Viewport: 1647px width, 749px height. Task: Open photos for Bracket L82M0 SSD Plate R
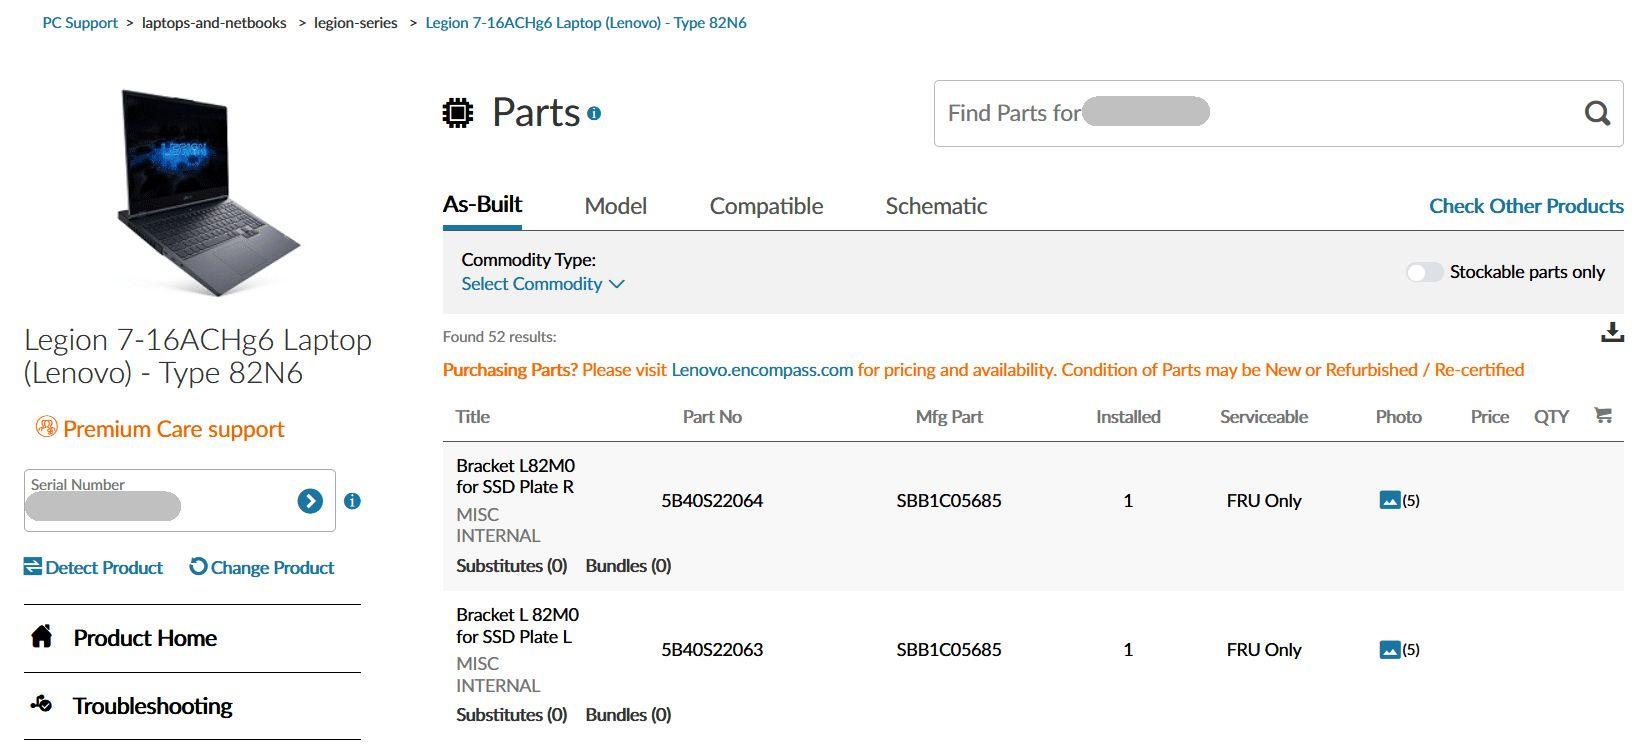tap(1398, 500)
